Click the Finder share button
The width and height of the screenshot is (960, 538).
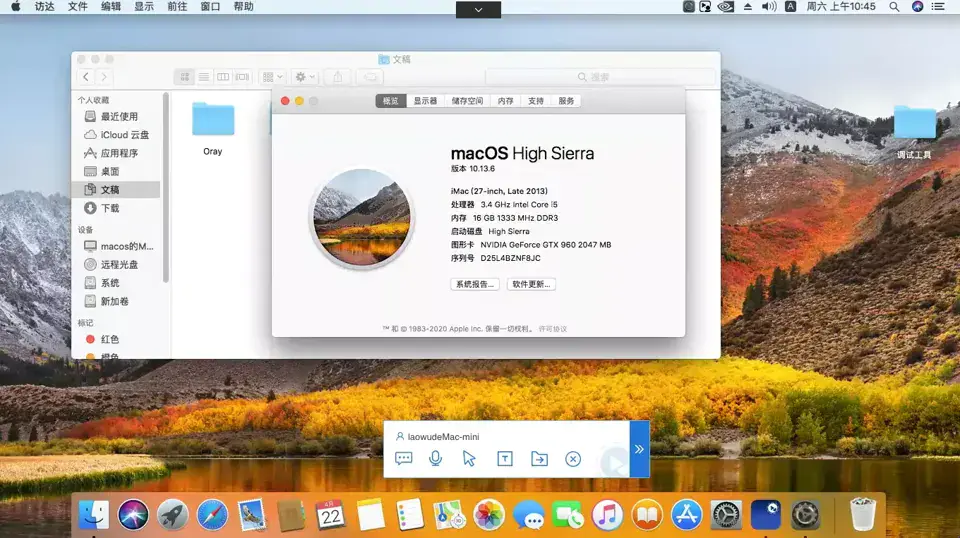pyautogui.click(x=337, y=77)
